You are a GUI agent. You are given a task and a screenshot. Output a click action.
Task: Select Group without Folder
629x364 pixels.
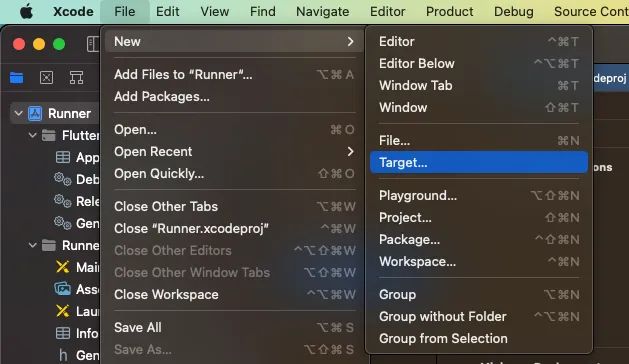(x=479, y=317)
